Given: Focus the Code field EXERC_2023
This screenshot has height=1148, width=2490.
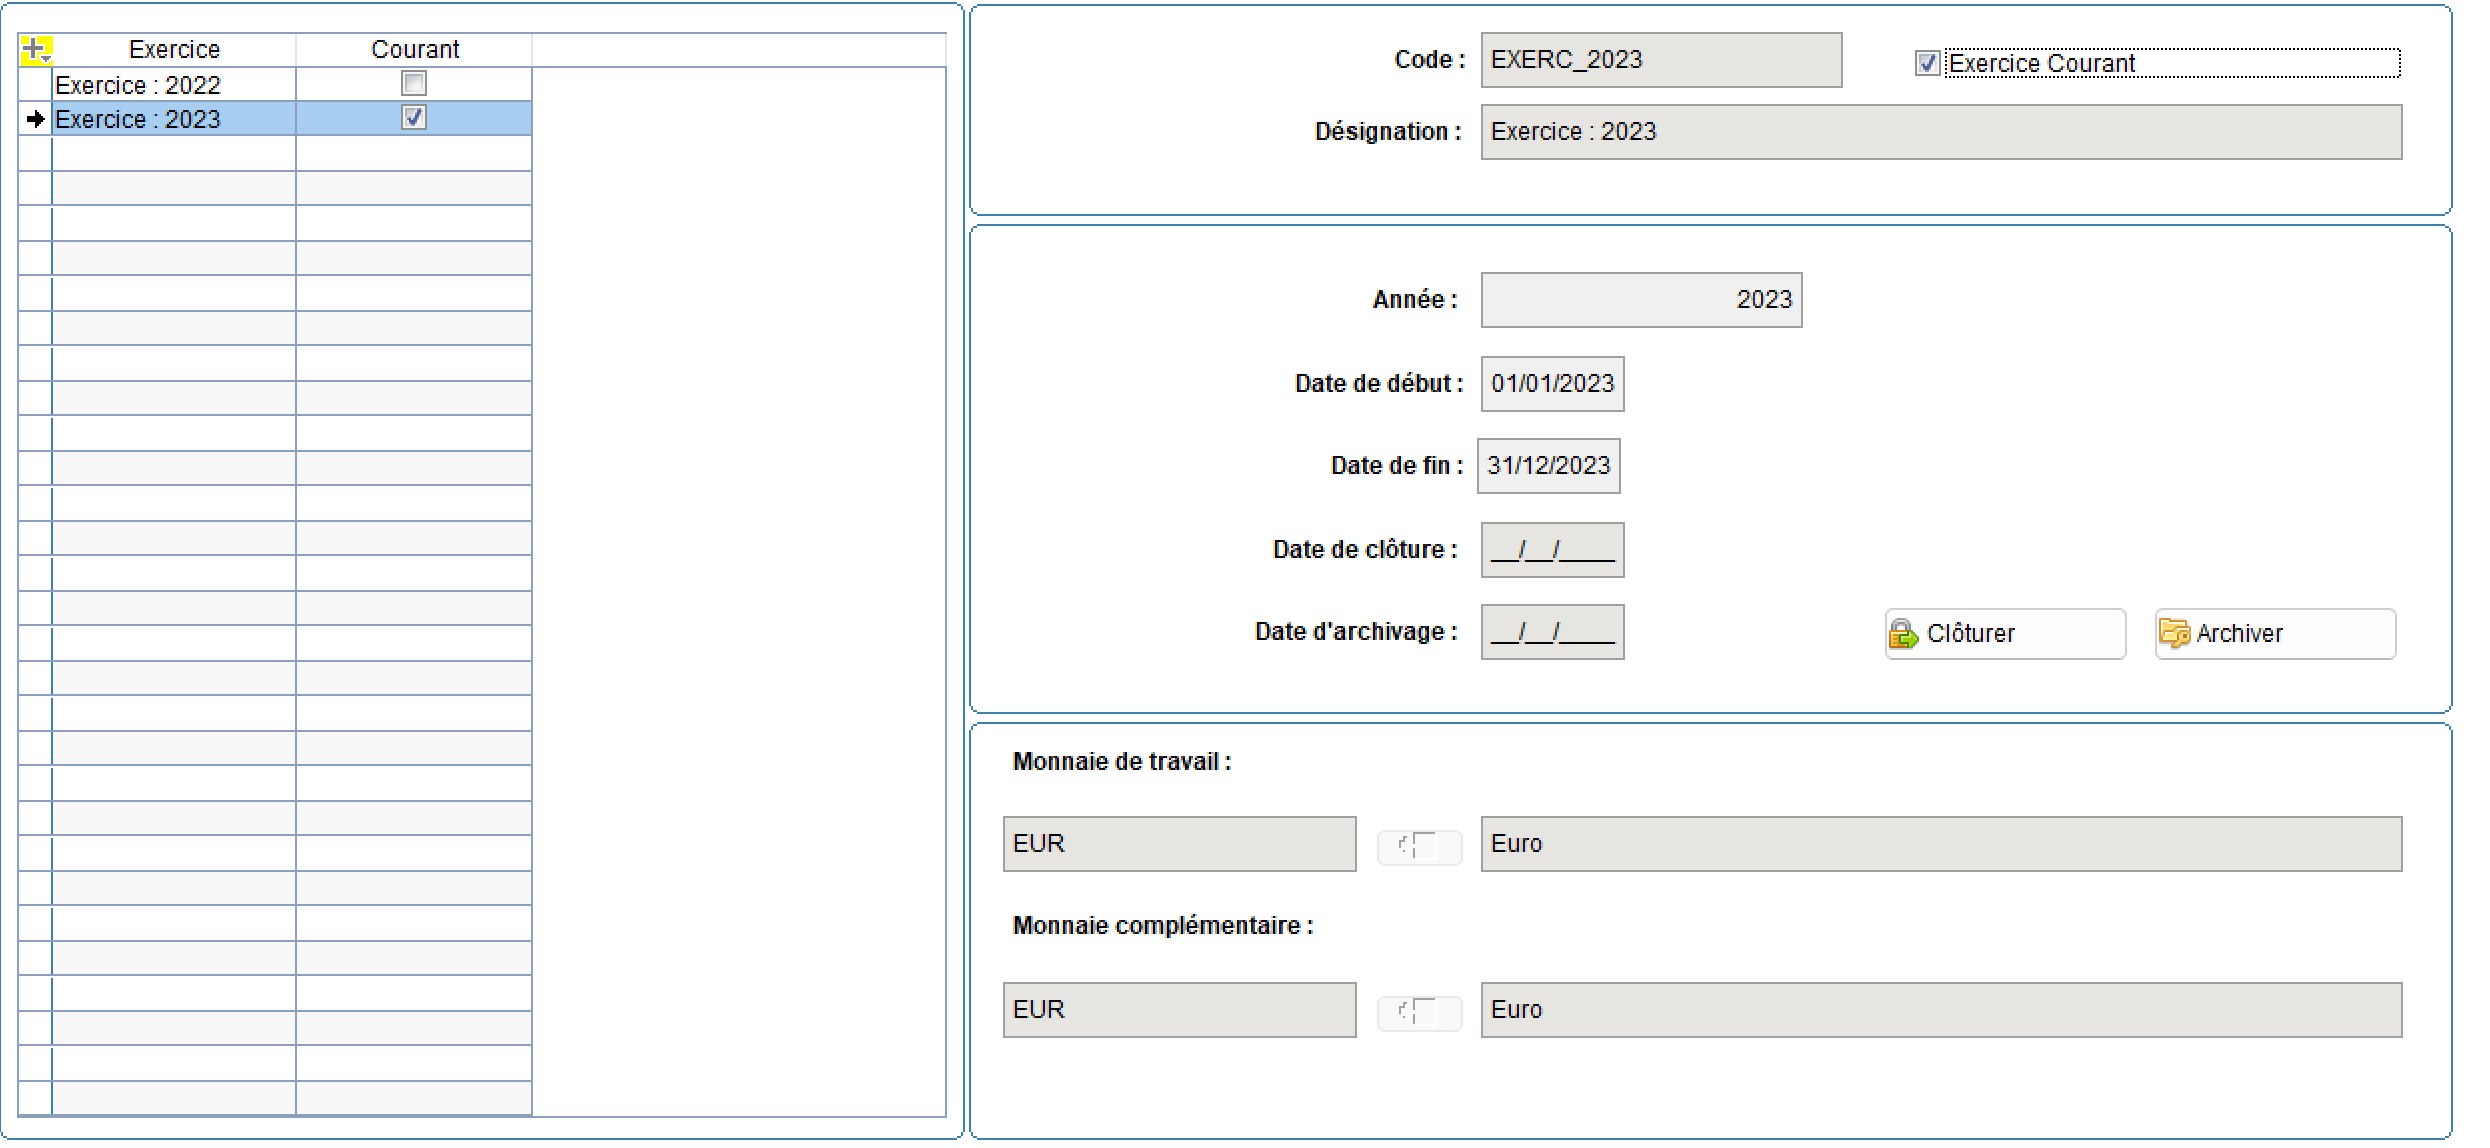Looking at the screenshot, I should pos(1661,60).
